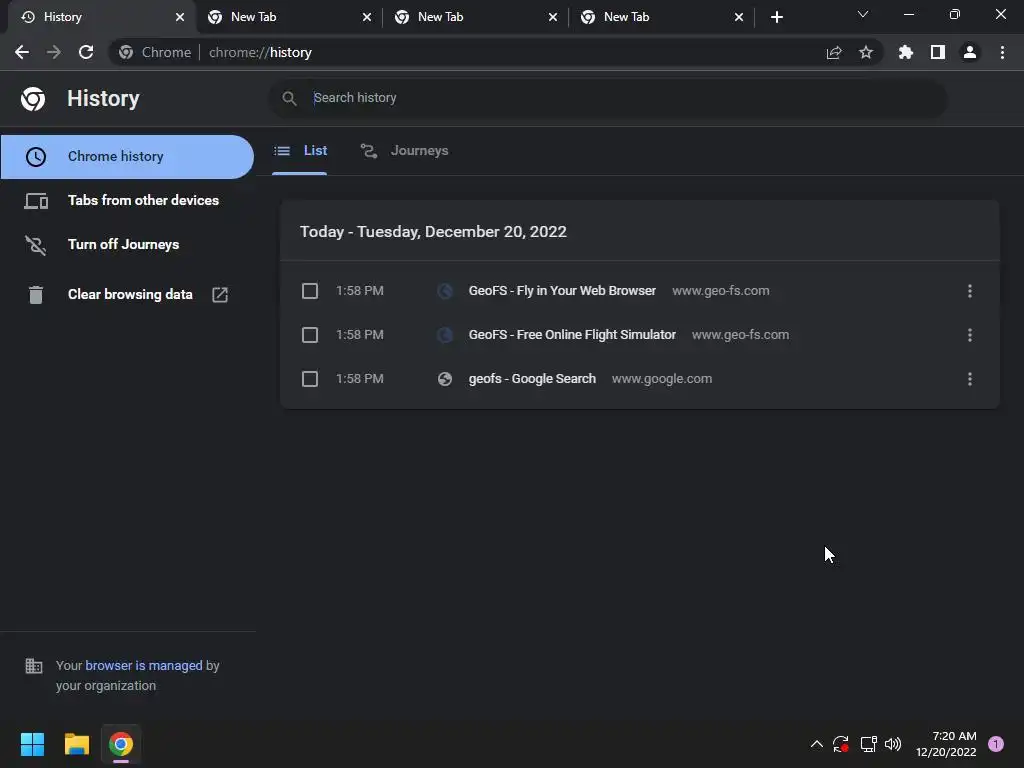
Task: Click the www.google.com domain text
Action: [x=662, y=379]
